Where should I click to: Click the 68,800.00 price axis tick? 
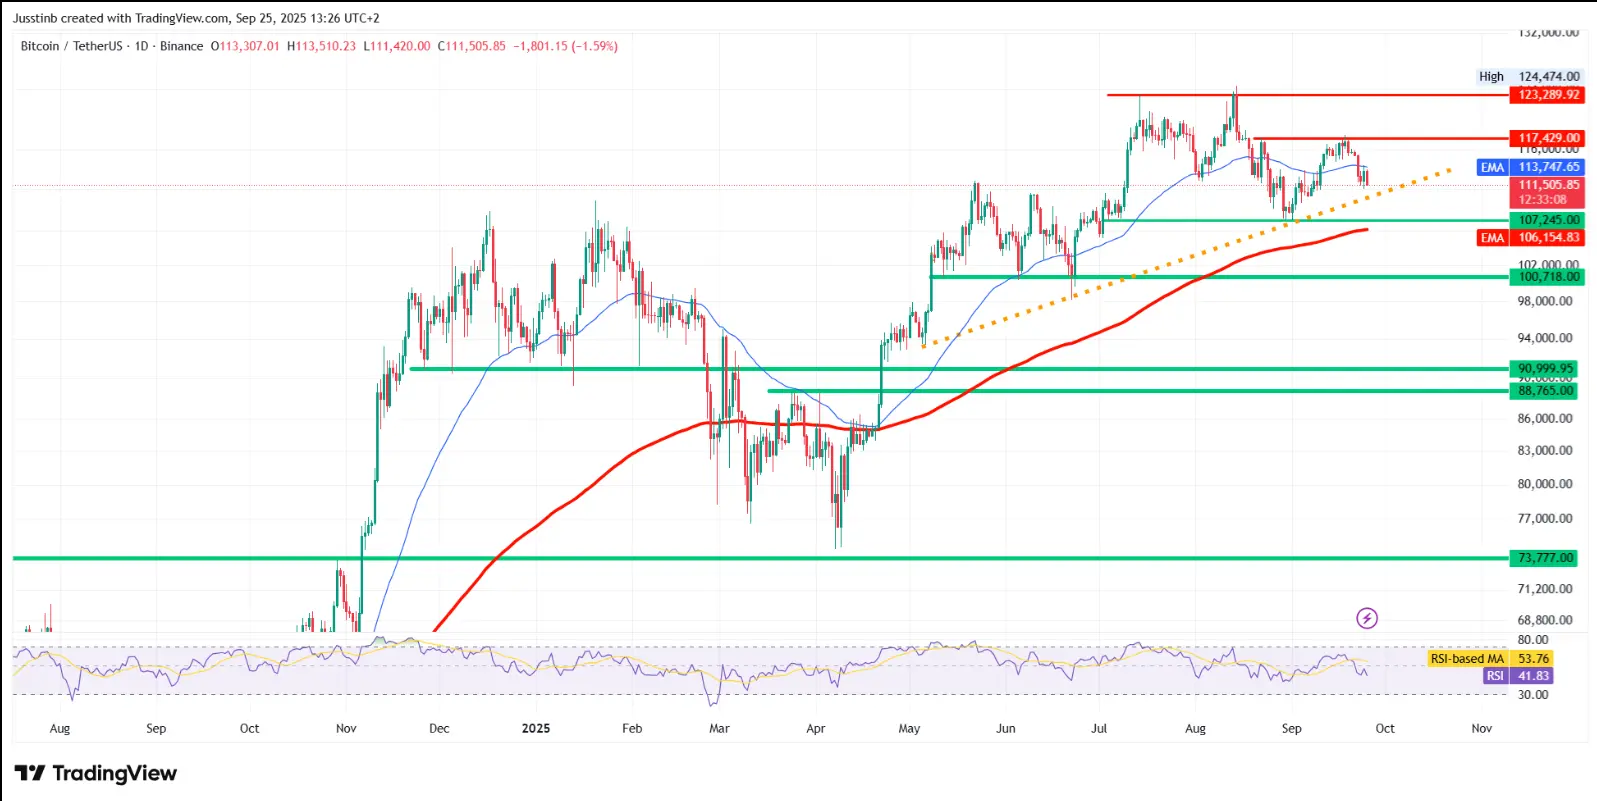[1545, 620]
